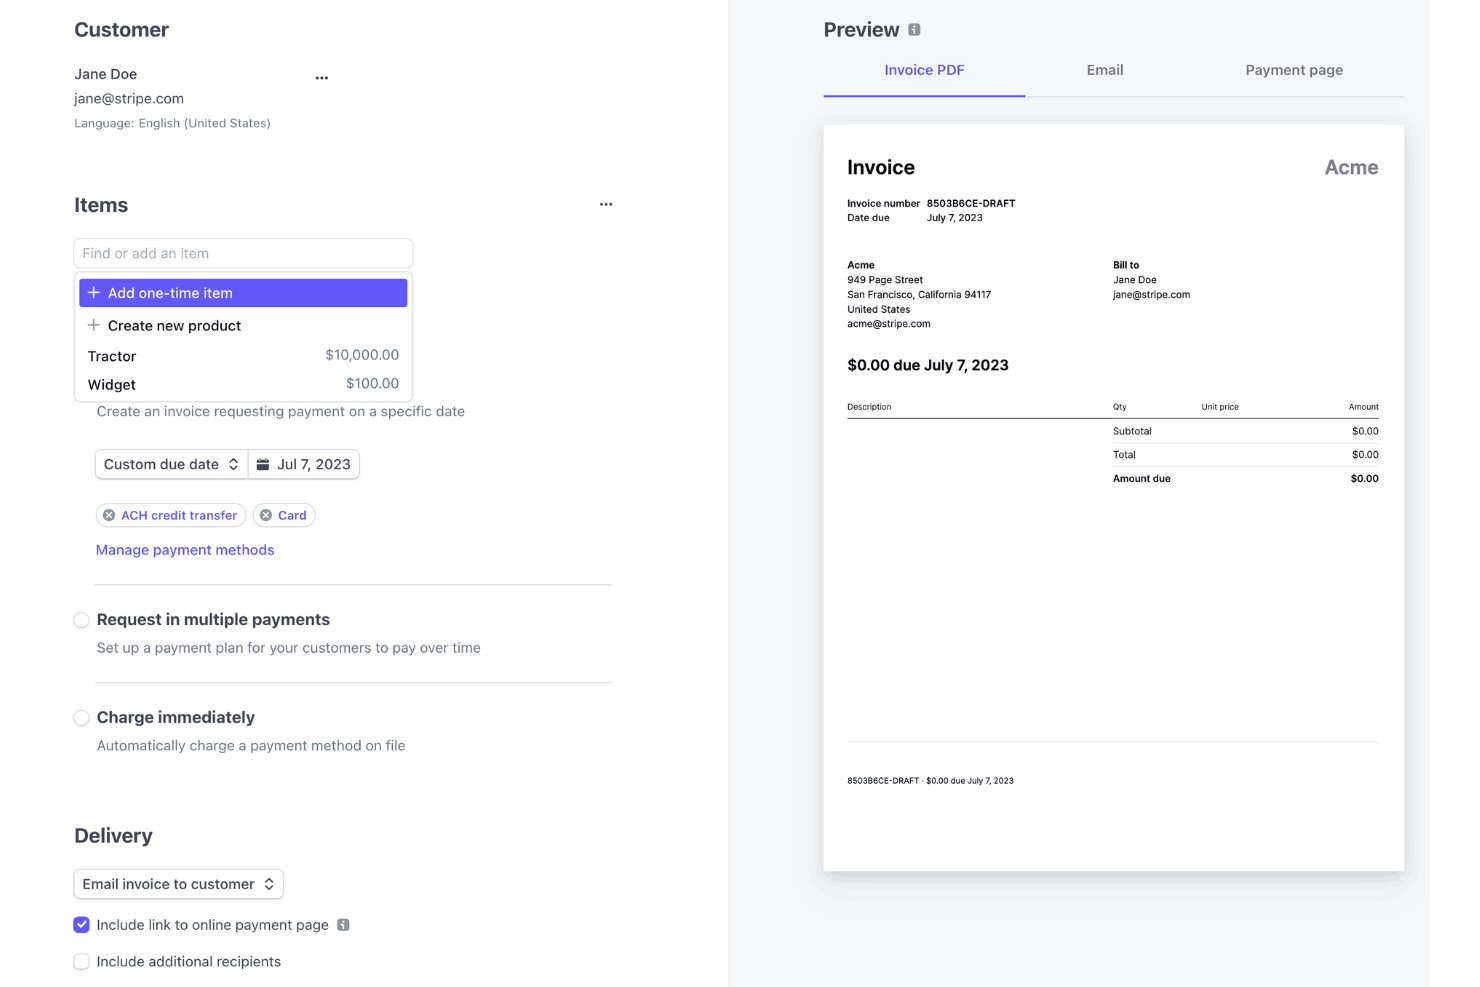The height and width of the screenshot is (987, 1480).
Task: Open the Custom due date dropdown
Action: pos(170,464)
